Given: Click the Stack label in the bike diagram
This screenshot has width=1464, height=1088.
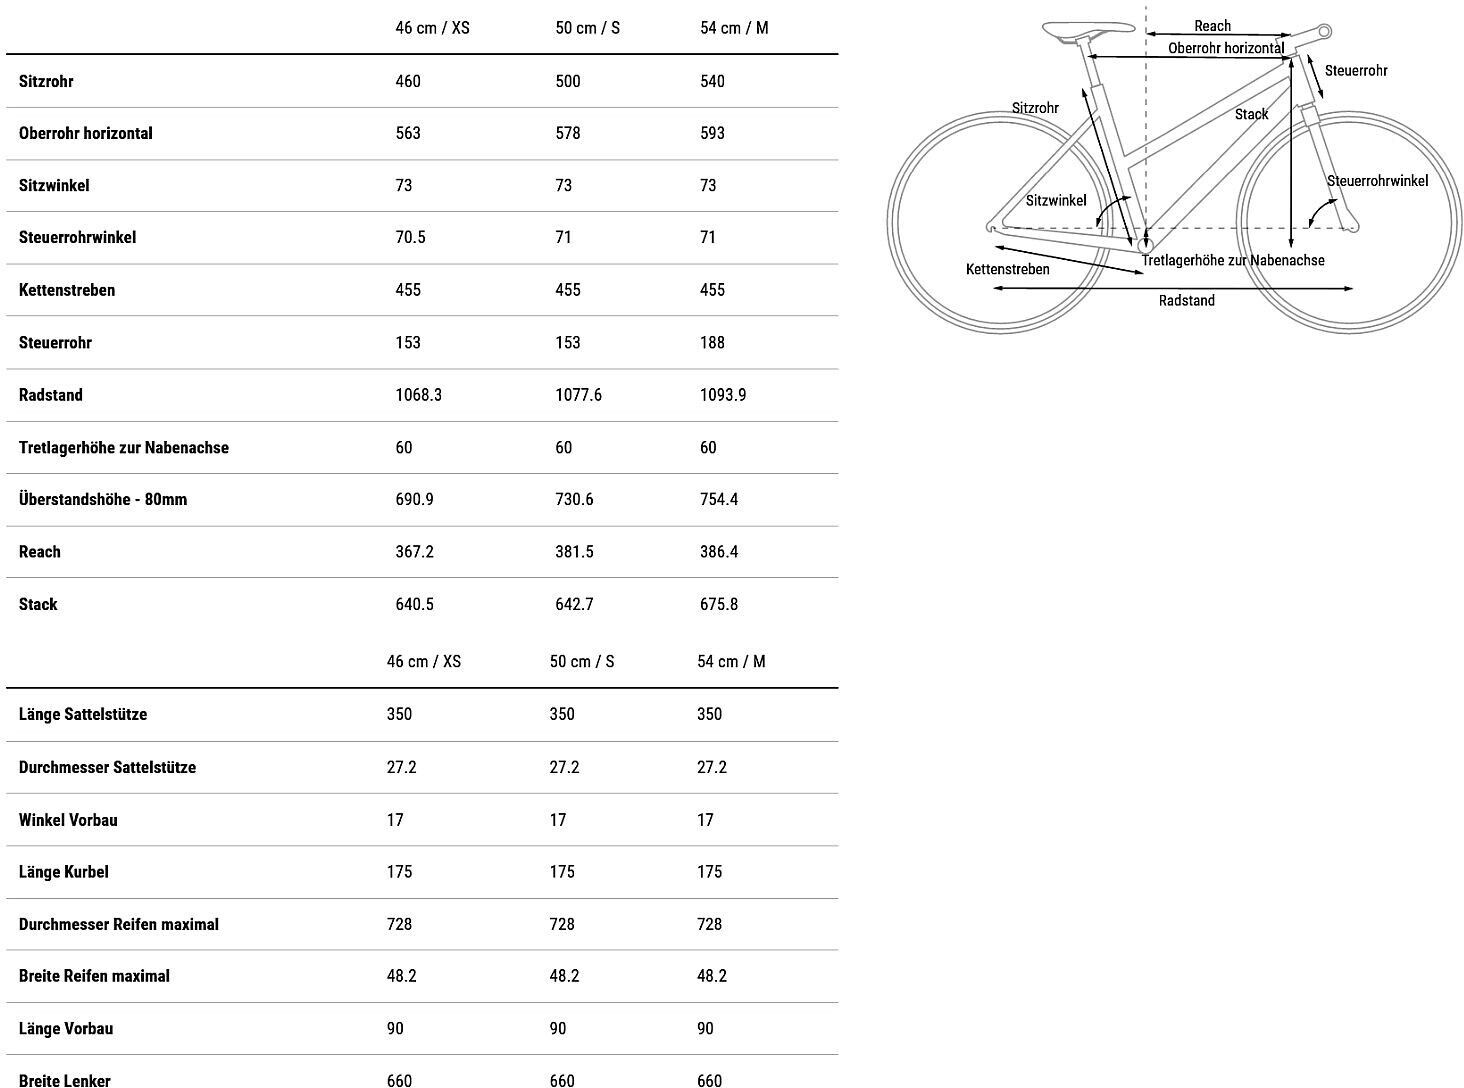Looking at the screenshot, I should 1251,114.
